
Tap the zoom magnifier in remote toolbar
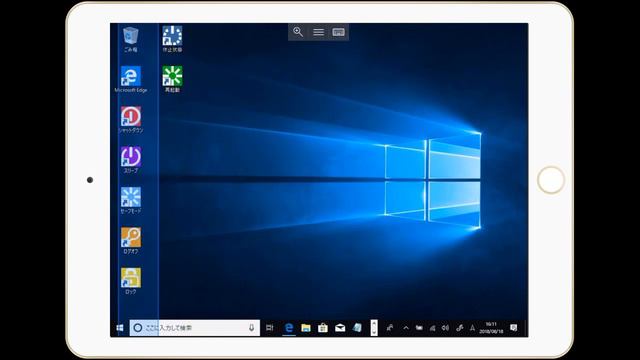point(298,32)
